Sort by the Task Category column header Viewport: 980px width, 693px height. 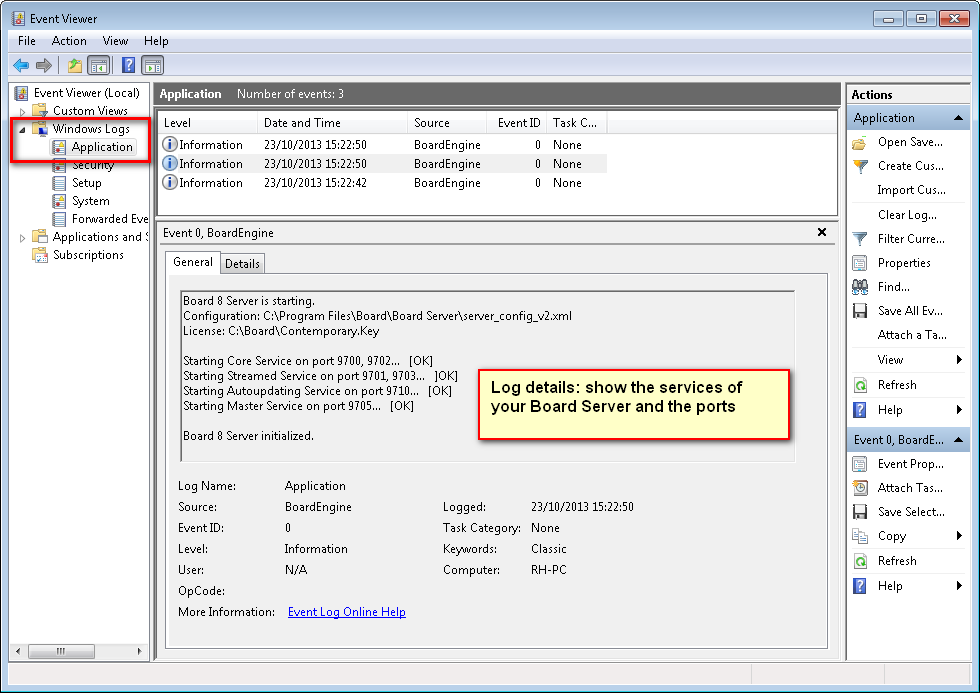click(x=576, y=123)
